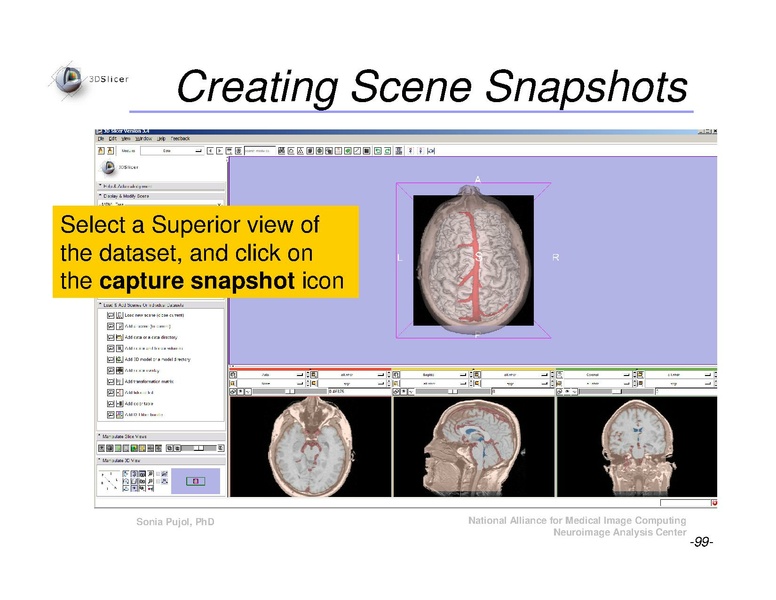Adjust the red slice offset slider
The width and height of the screenshot is (776, 600).
pos(290,391)
